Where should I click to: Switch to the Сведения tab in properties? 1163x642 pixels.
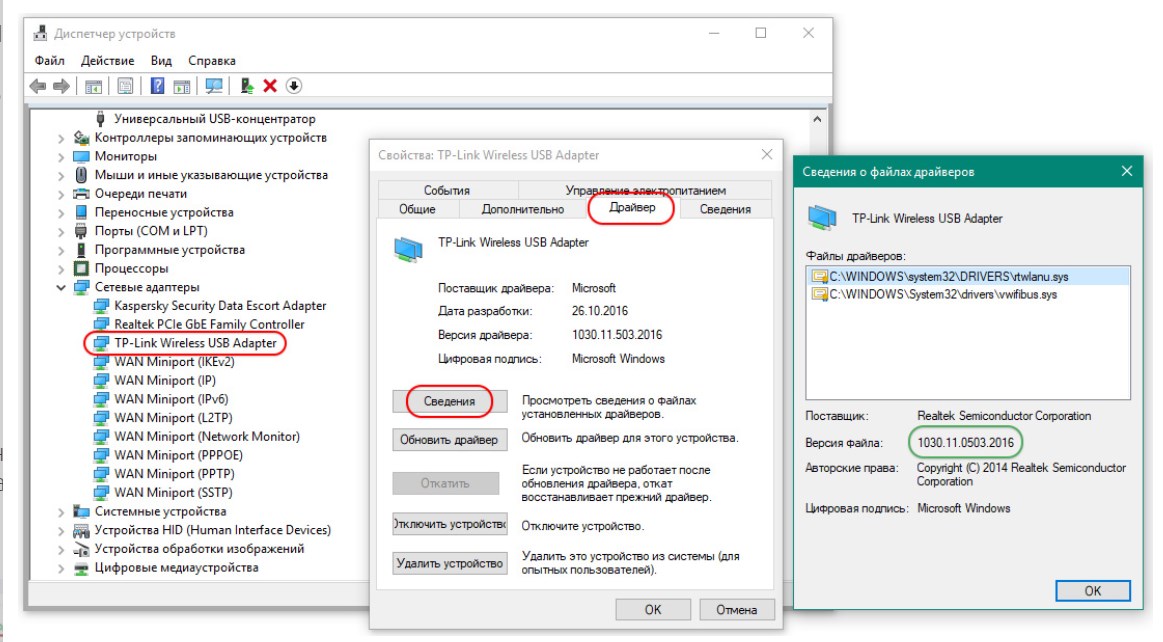pyautogui.click(x=725, y=209)
